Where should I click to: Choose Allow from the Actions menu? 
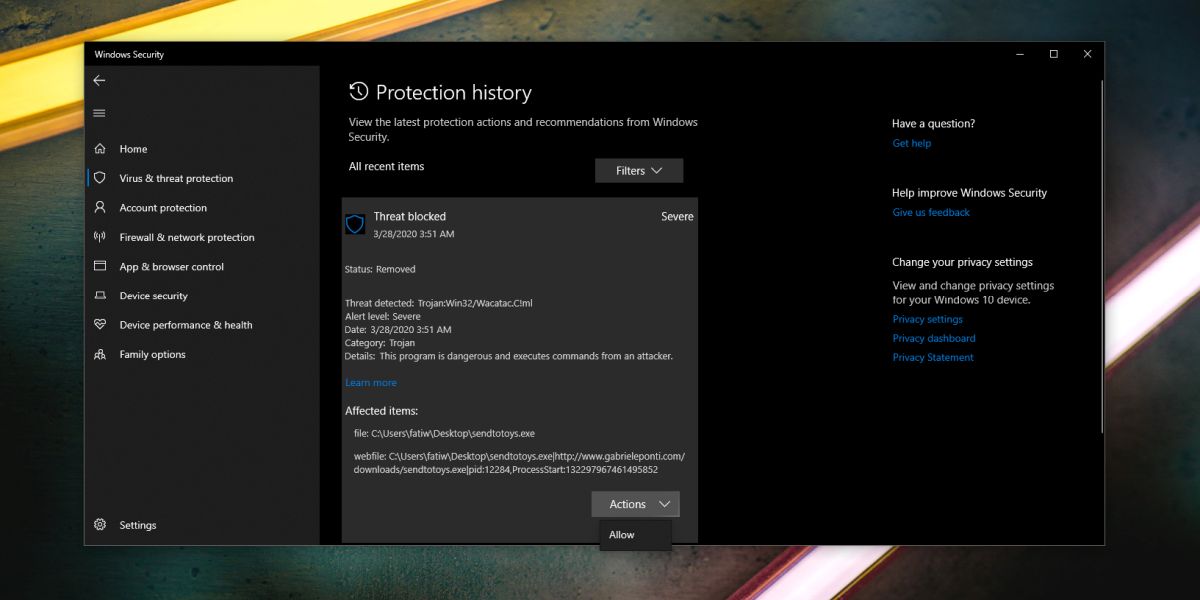tap(635, 535)
